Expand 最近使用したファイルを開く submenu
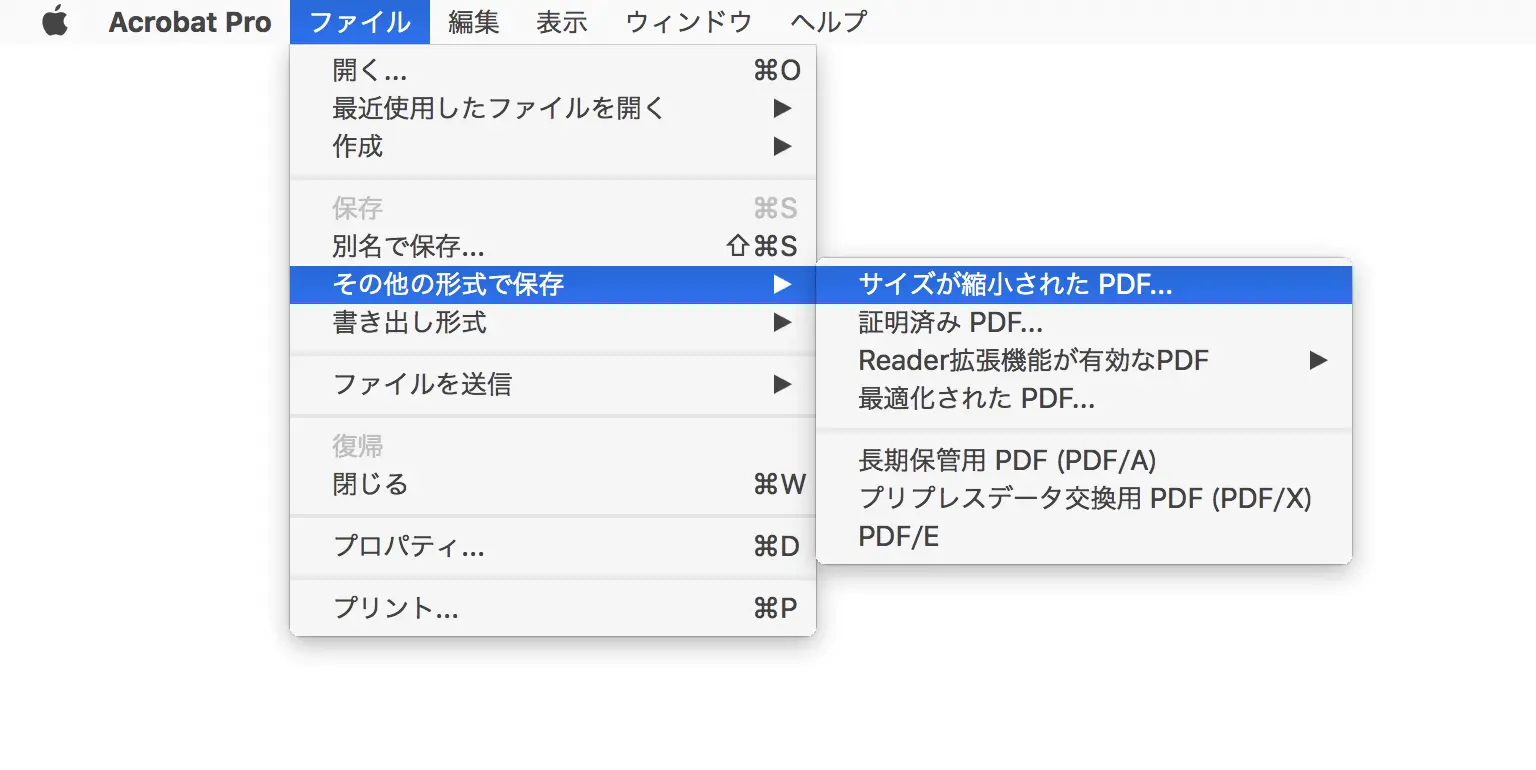 click(553, 108)
